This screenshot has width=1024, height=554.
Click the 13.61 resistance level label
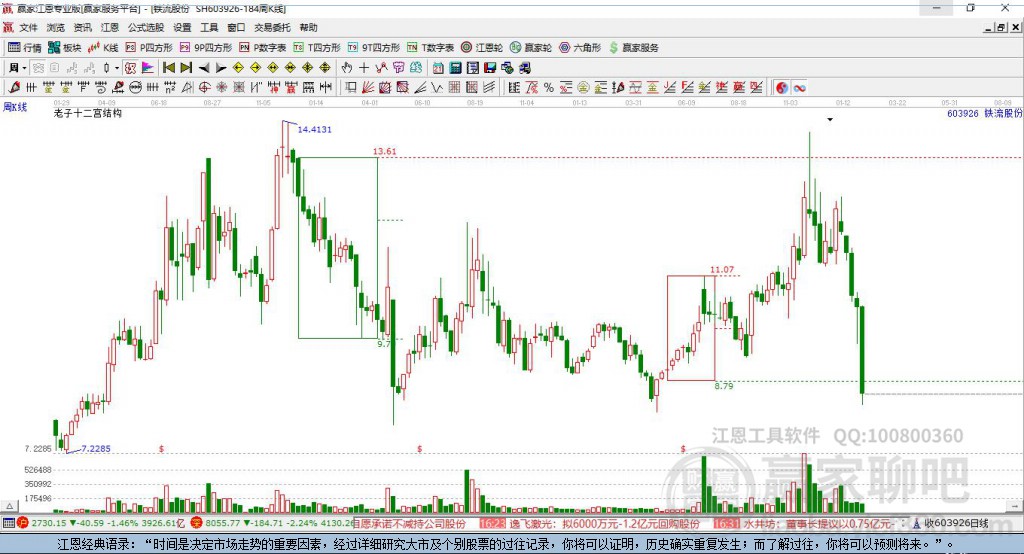(x=385, y=151)
